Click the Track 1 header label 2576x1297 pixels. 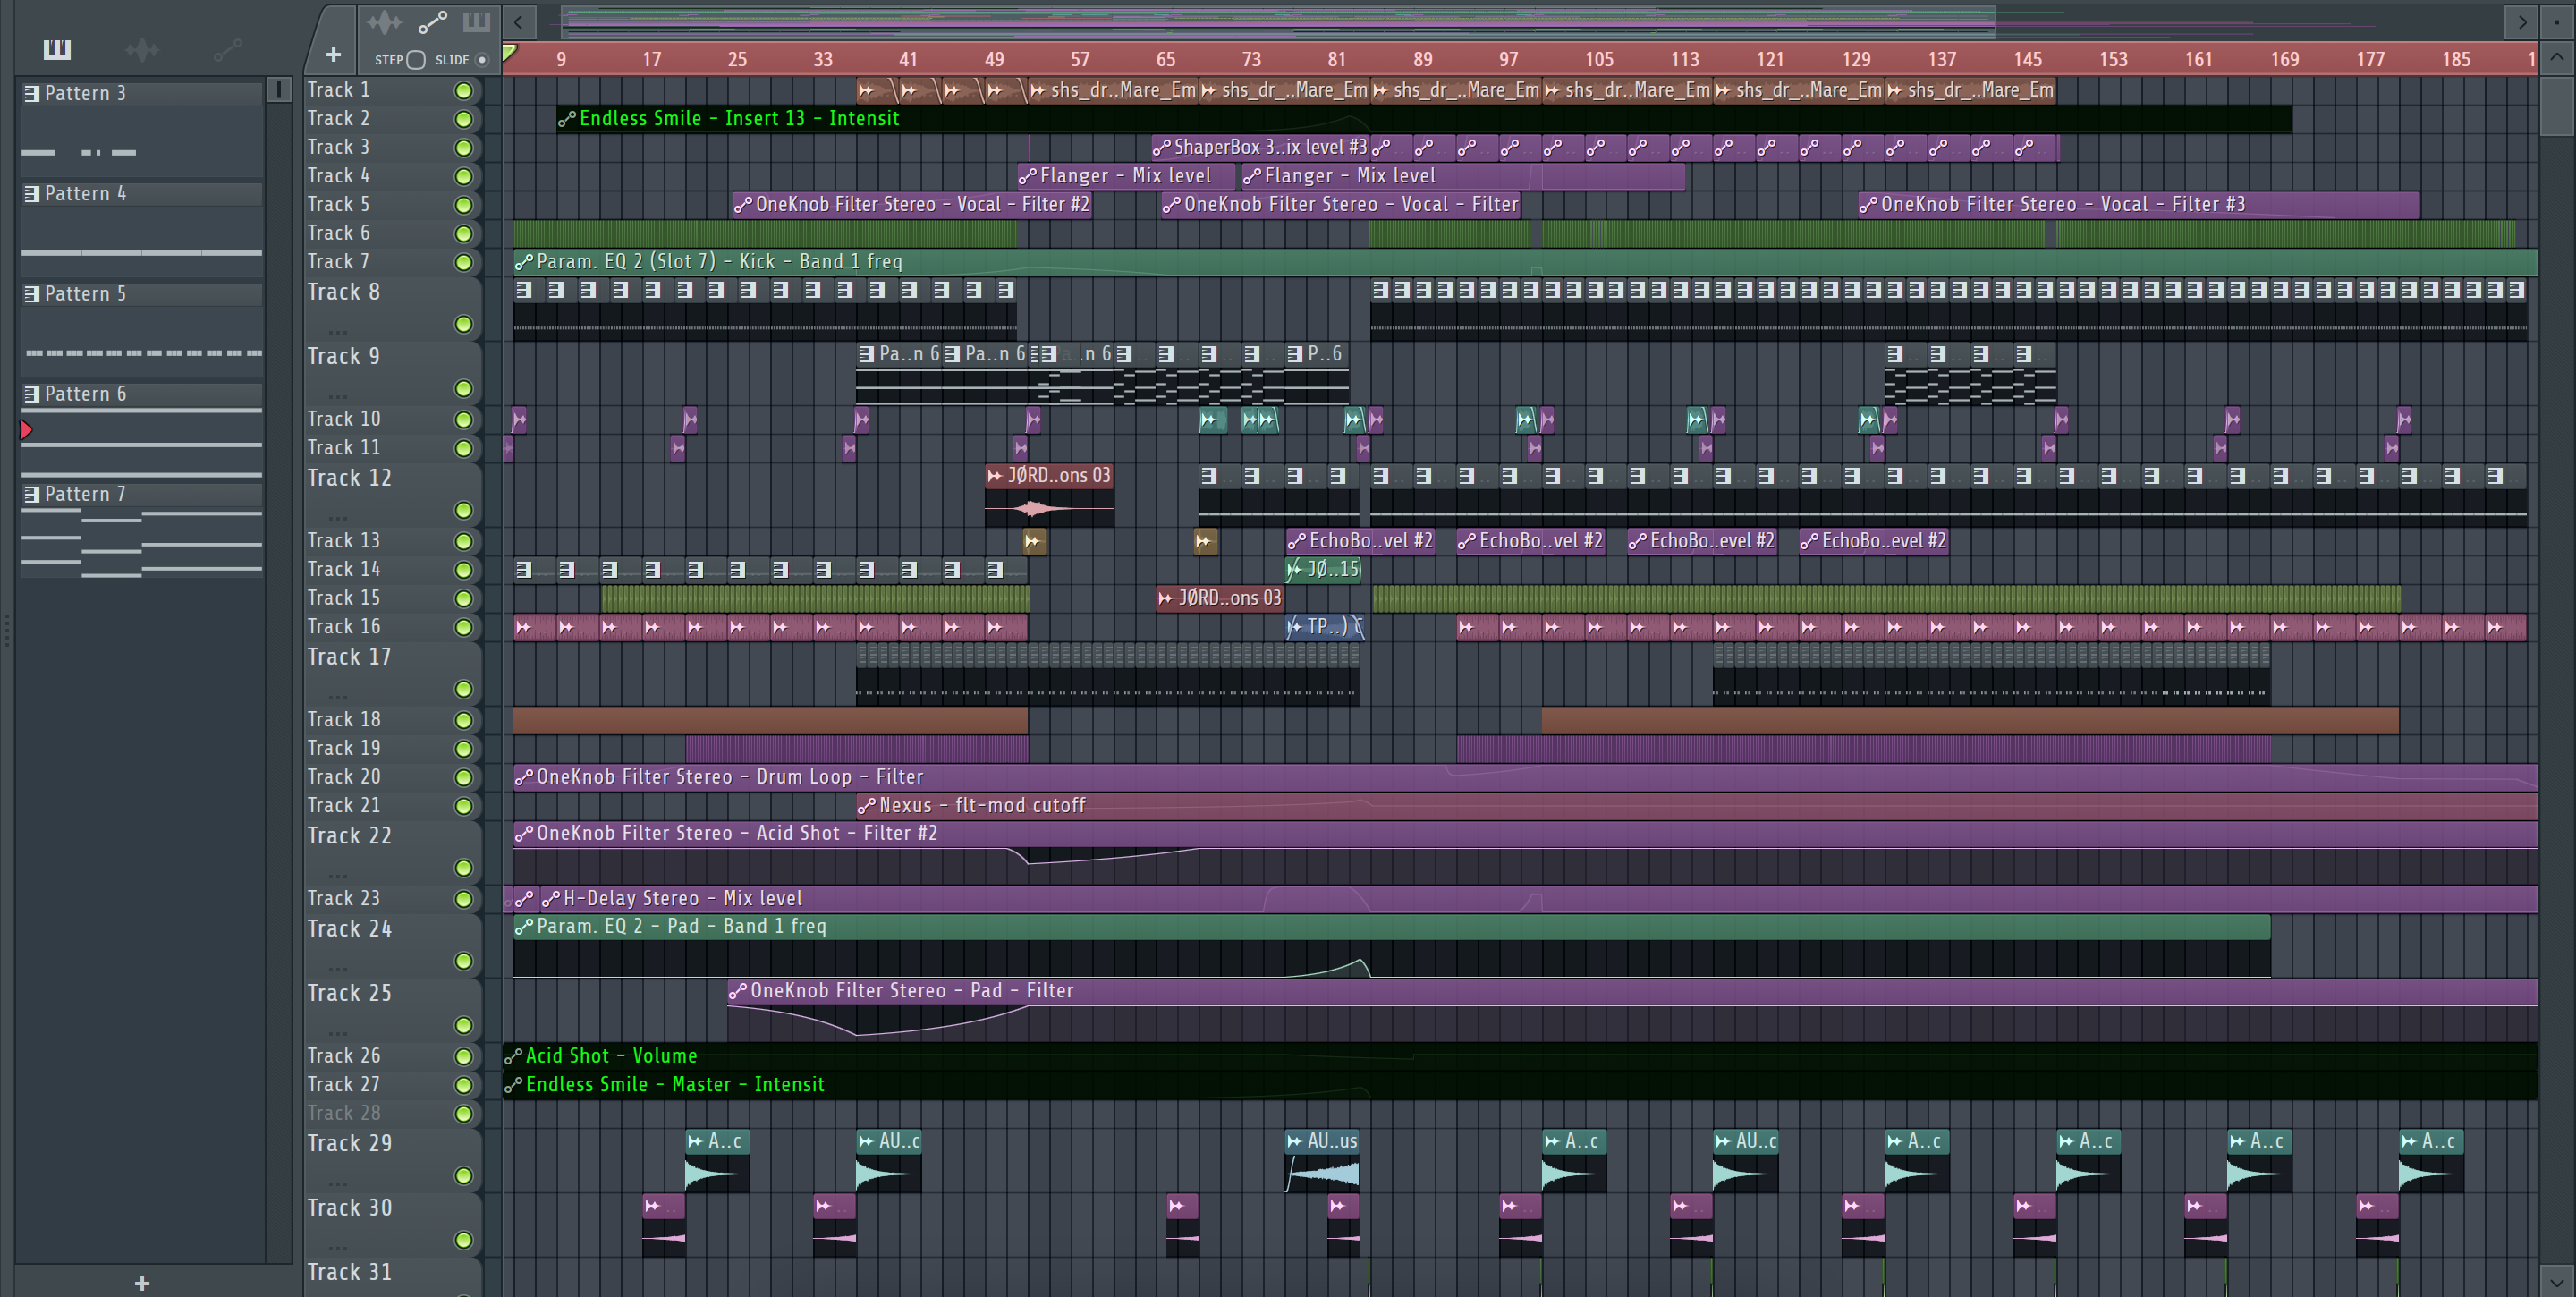338,90
